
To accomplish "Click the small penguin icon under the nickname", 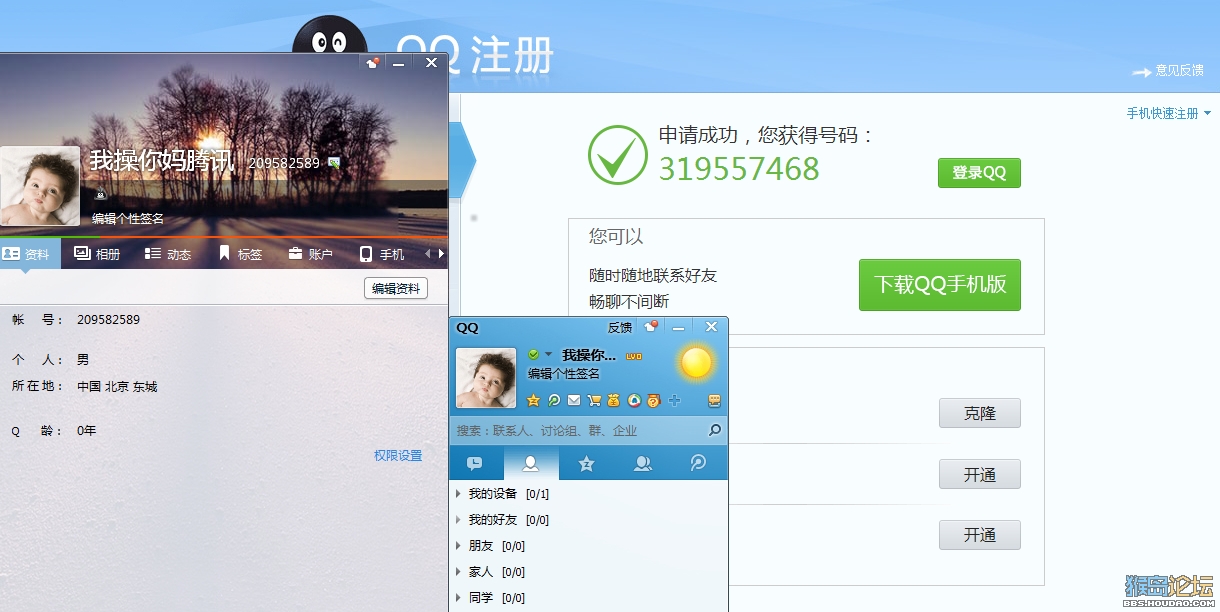I will [99, 196].
